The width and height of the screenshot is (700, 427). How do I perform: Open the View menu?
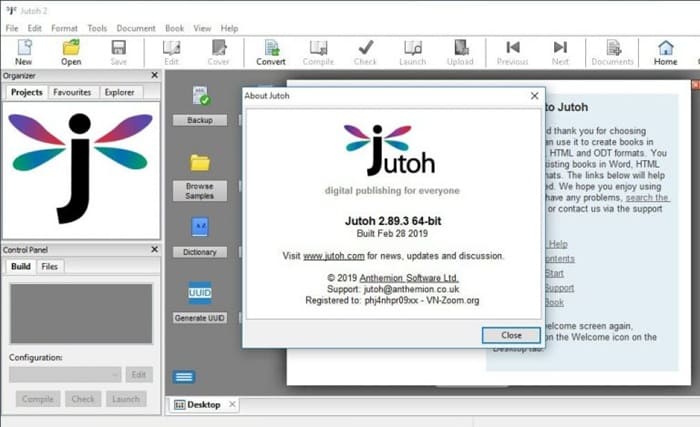(202, 28)
